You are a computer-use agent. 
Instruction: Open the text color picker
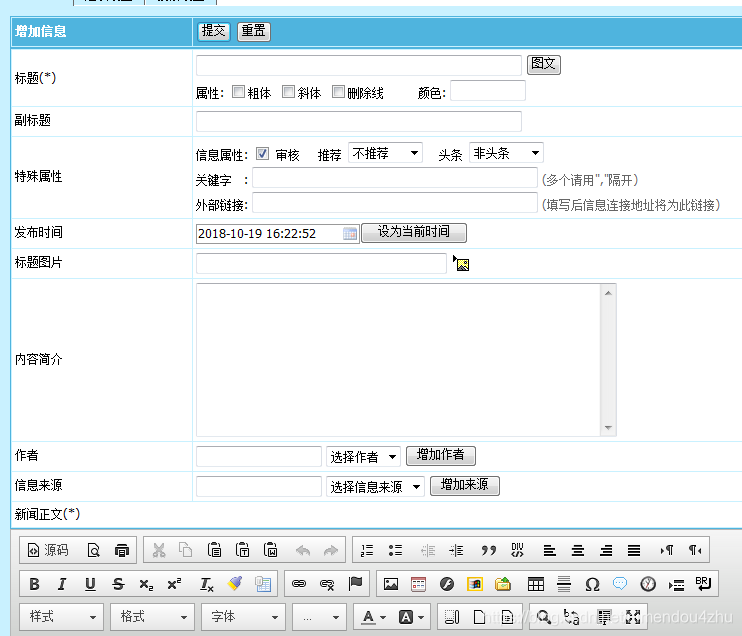pos(373,617)
